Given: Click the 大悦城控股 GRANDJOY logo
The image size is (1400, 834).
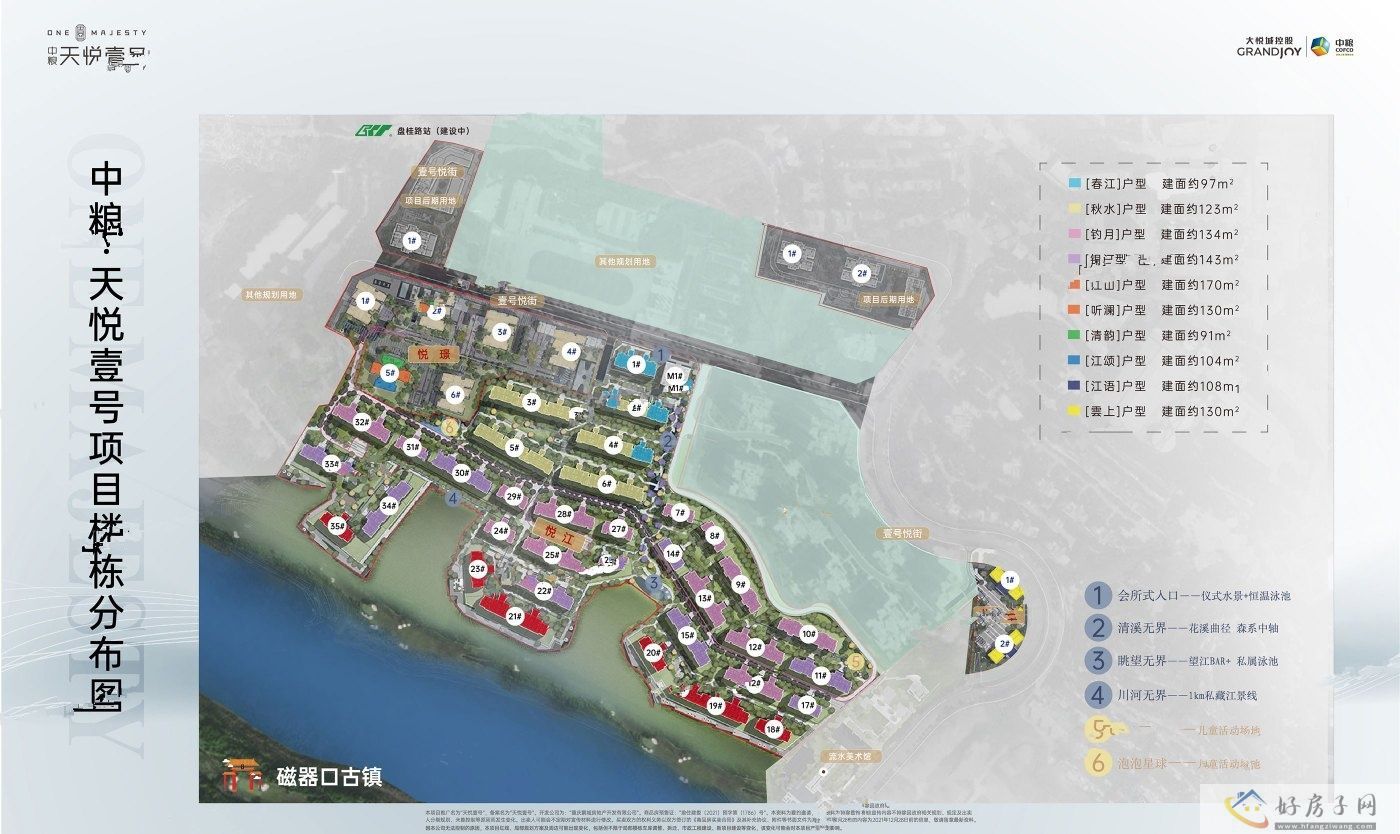Looking at the screenshot, I should coord(1269,46).
